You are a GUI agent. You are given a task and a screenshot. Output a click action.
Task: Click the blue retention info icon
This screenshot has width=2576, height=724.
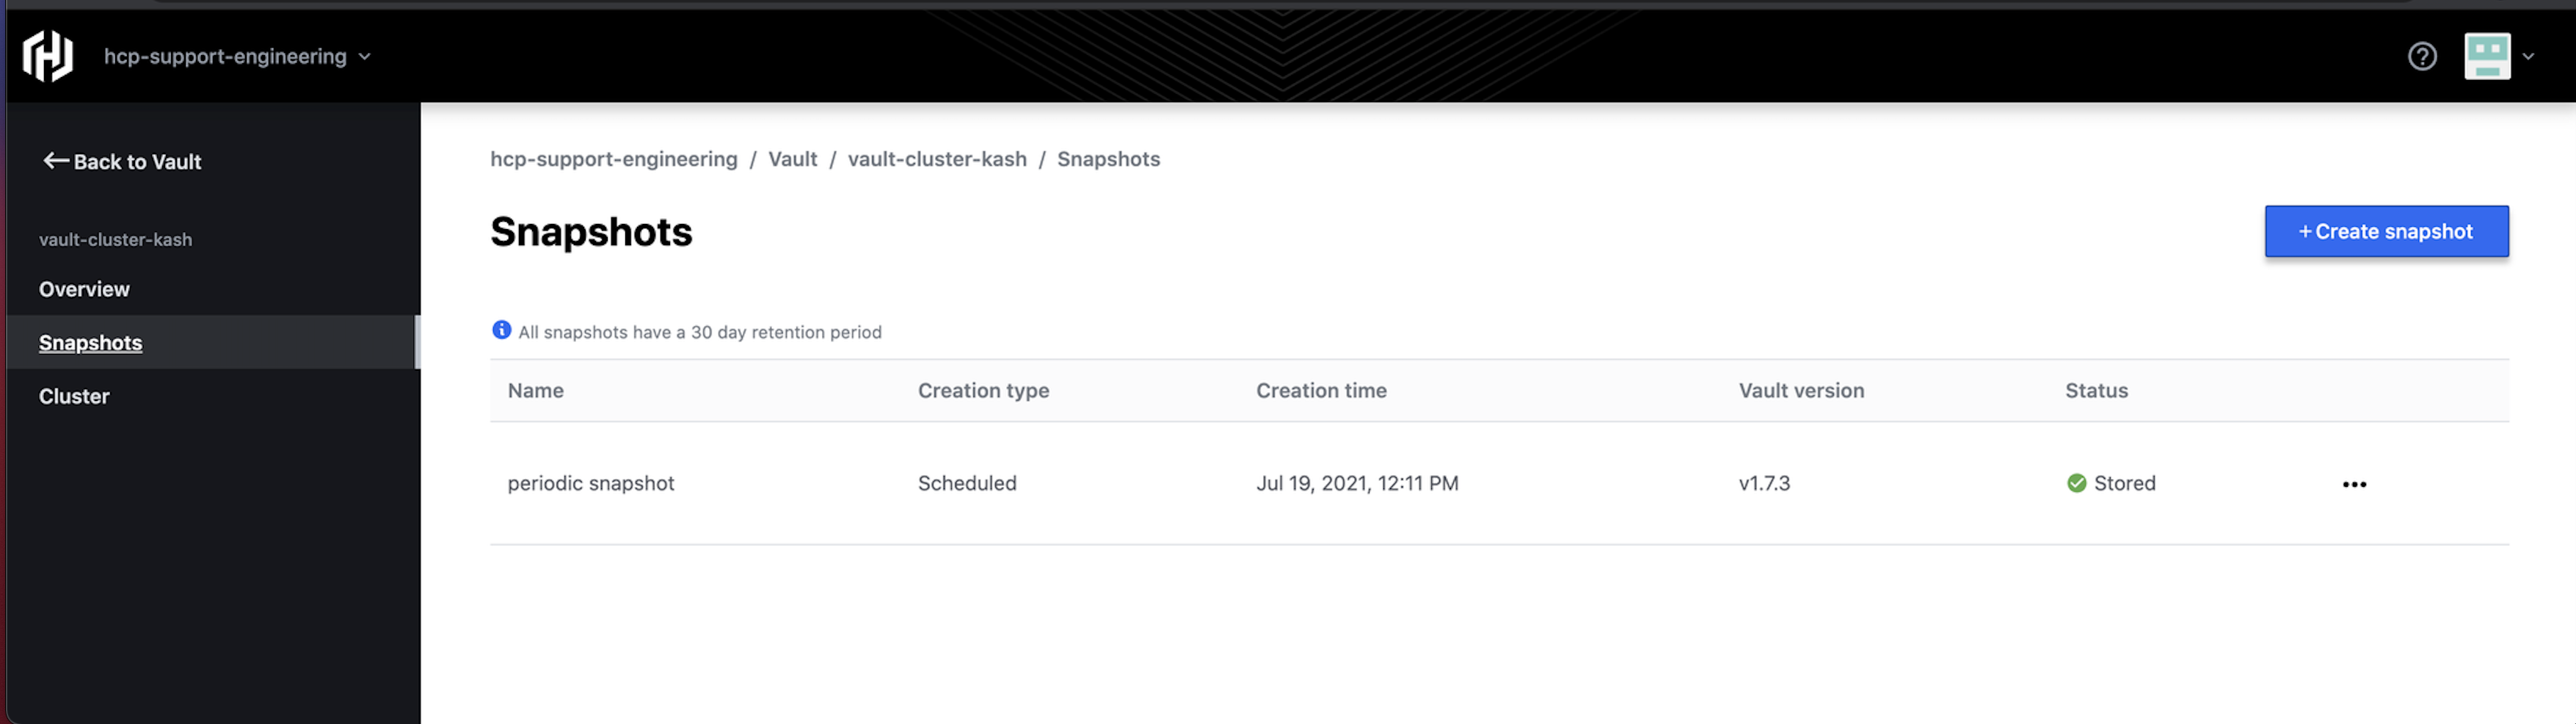(x=501, y=330)
